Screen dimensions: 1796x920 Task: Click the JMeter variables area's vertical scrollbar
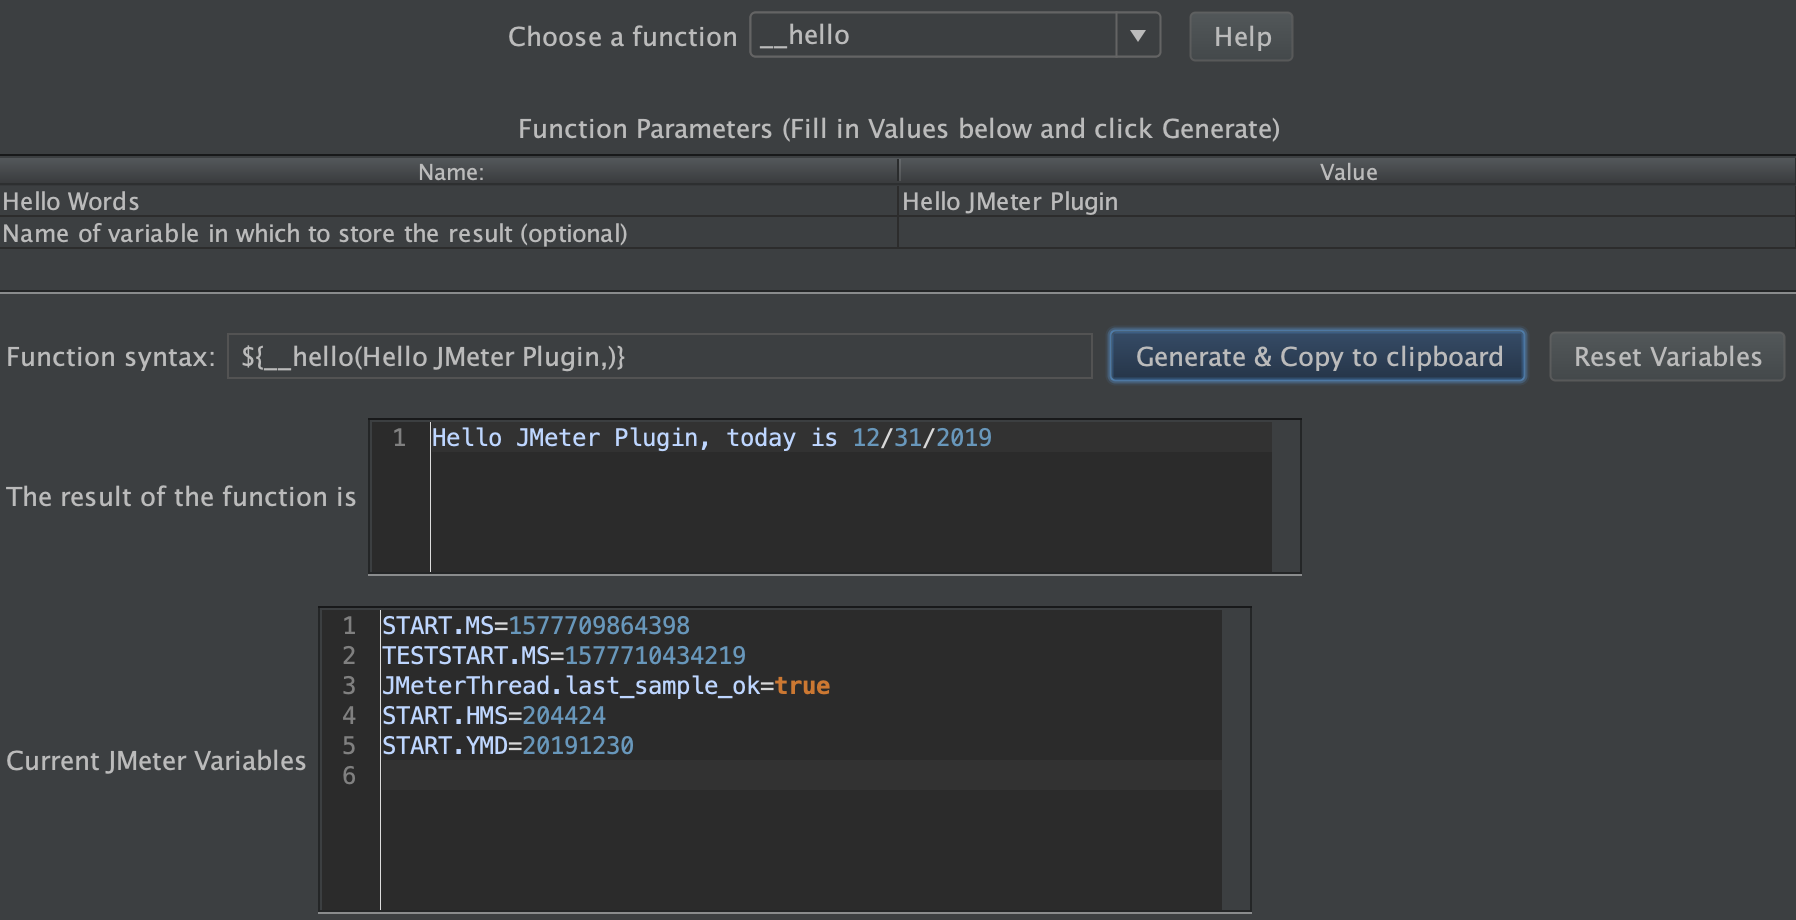[1235, 760]
